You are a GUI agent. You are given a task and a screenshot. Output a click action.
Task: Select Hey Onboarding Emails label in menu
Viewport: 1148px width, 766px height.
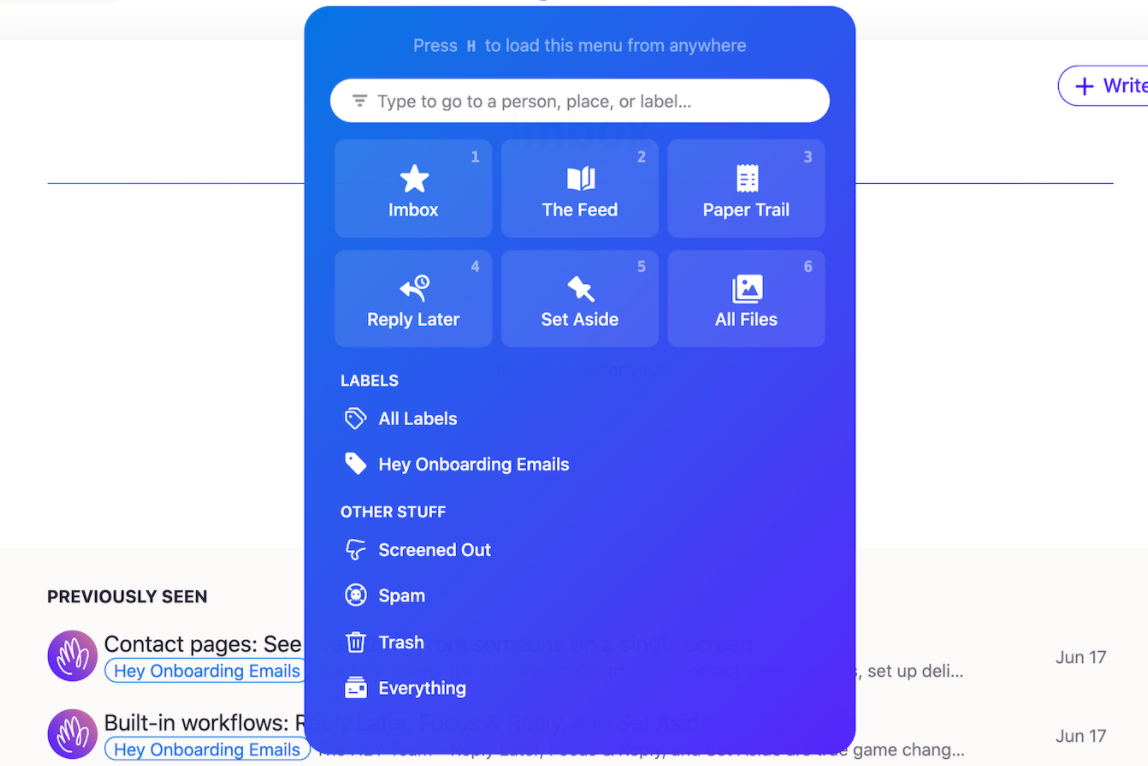coord(474,464)
